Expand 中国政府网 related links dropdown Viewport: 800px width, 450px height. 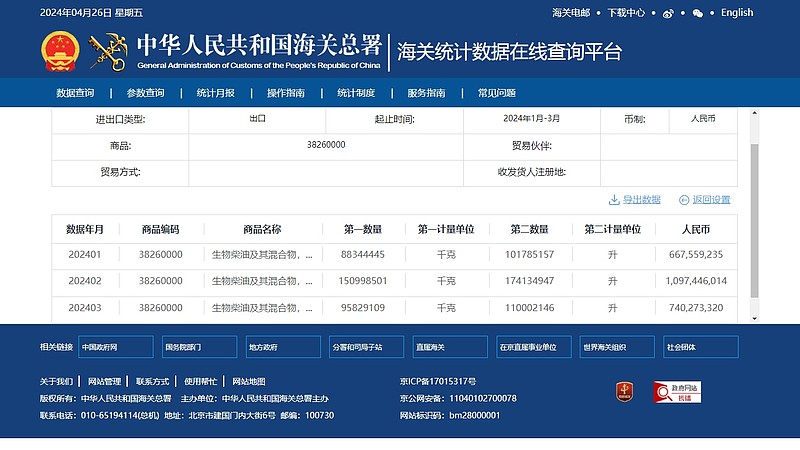116,347
